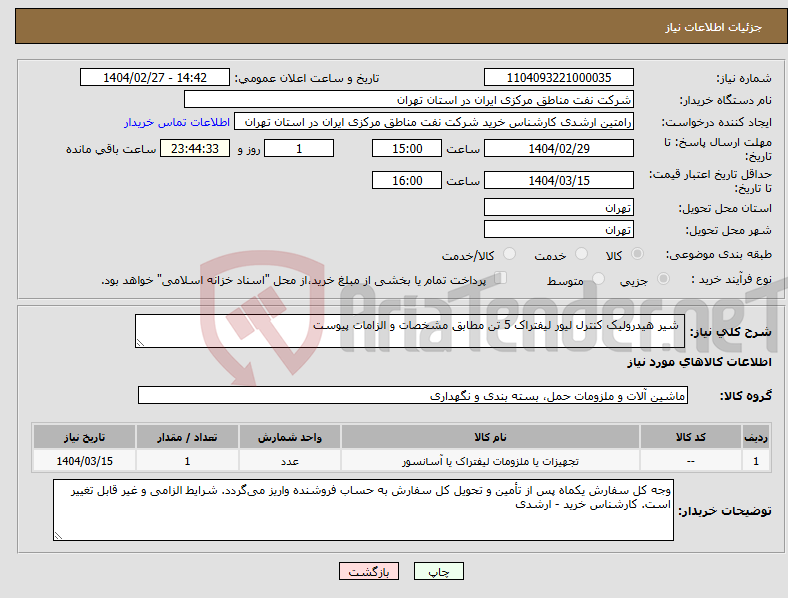The width and height of the screenshot is (788, 598).
Task: Click the remaining days field showing 1
Action: [x=299, y=148]
